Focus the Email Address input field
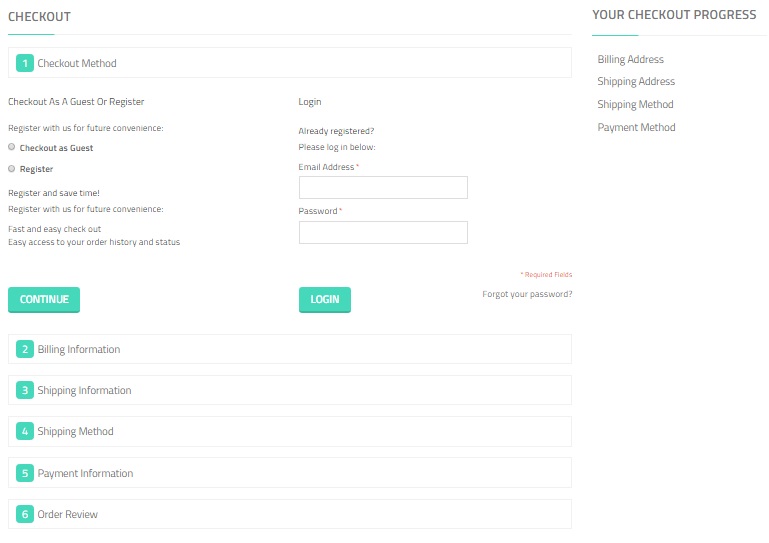 [383, 188]
